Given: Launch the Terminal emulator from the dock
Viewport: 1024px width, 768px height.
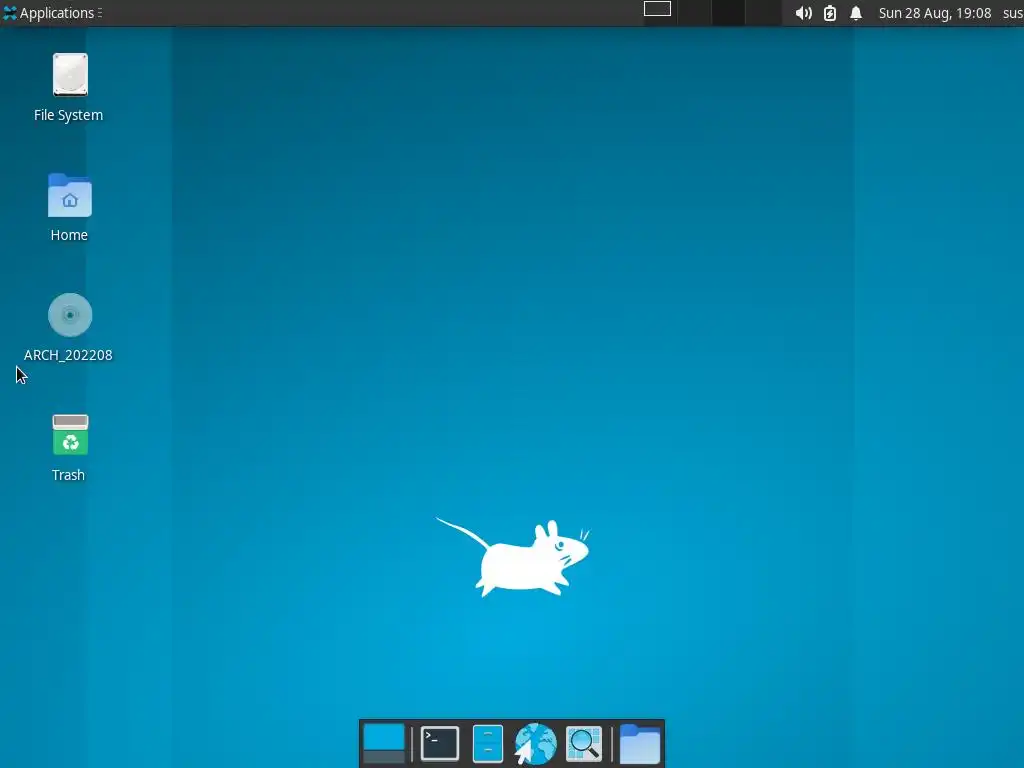Looking at the screenshot, I should (x=440, y=744).
